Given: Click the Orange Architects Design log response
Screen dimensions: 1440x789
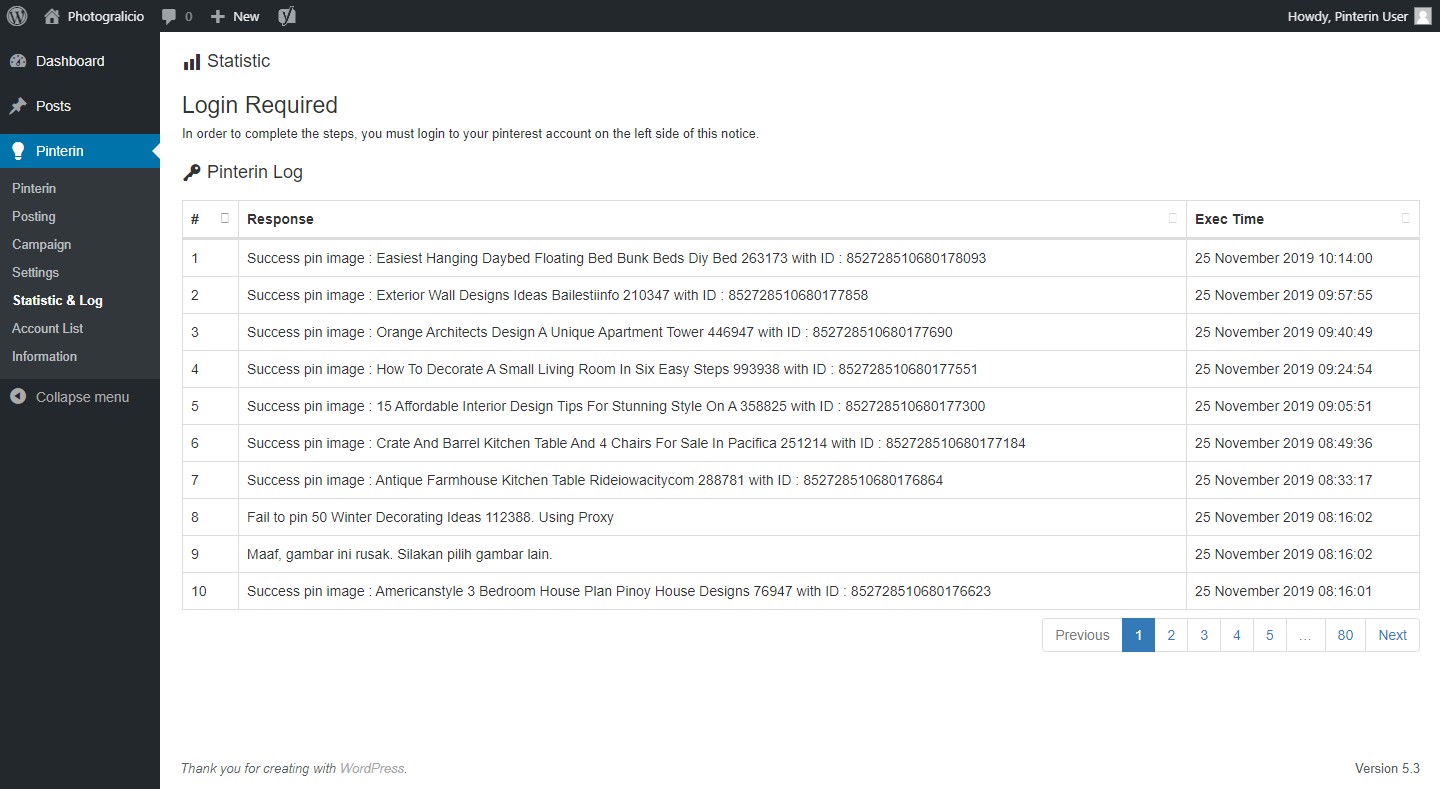Looking at the screenshot, I should pyautogui.click(x=600, y=332).
